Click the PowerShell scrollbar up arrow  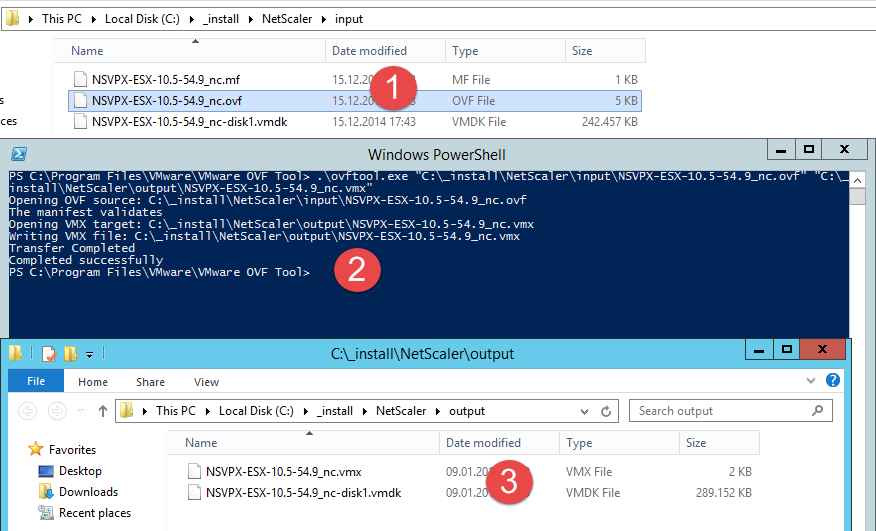point(857,180)
